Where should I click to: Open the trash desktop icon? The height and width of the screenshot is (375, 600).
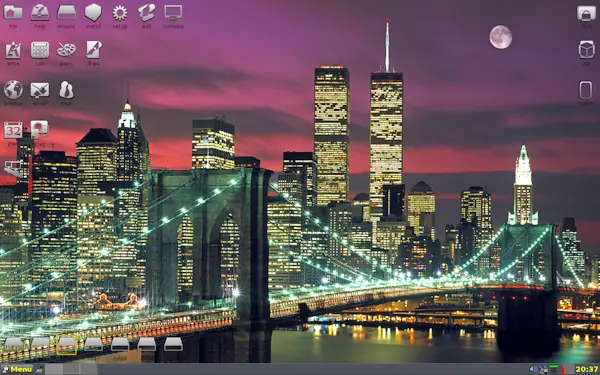click(x=586, y=90)
